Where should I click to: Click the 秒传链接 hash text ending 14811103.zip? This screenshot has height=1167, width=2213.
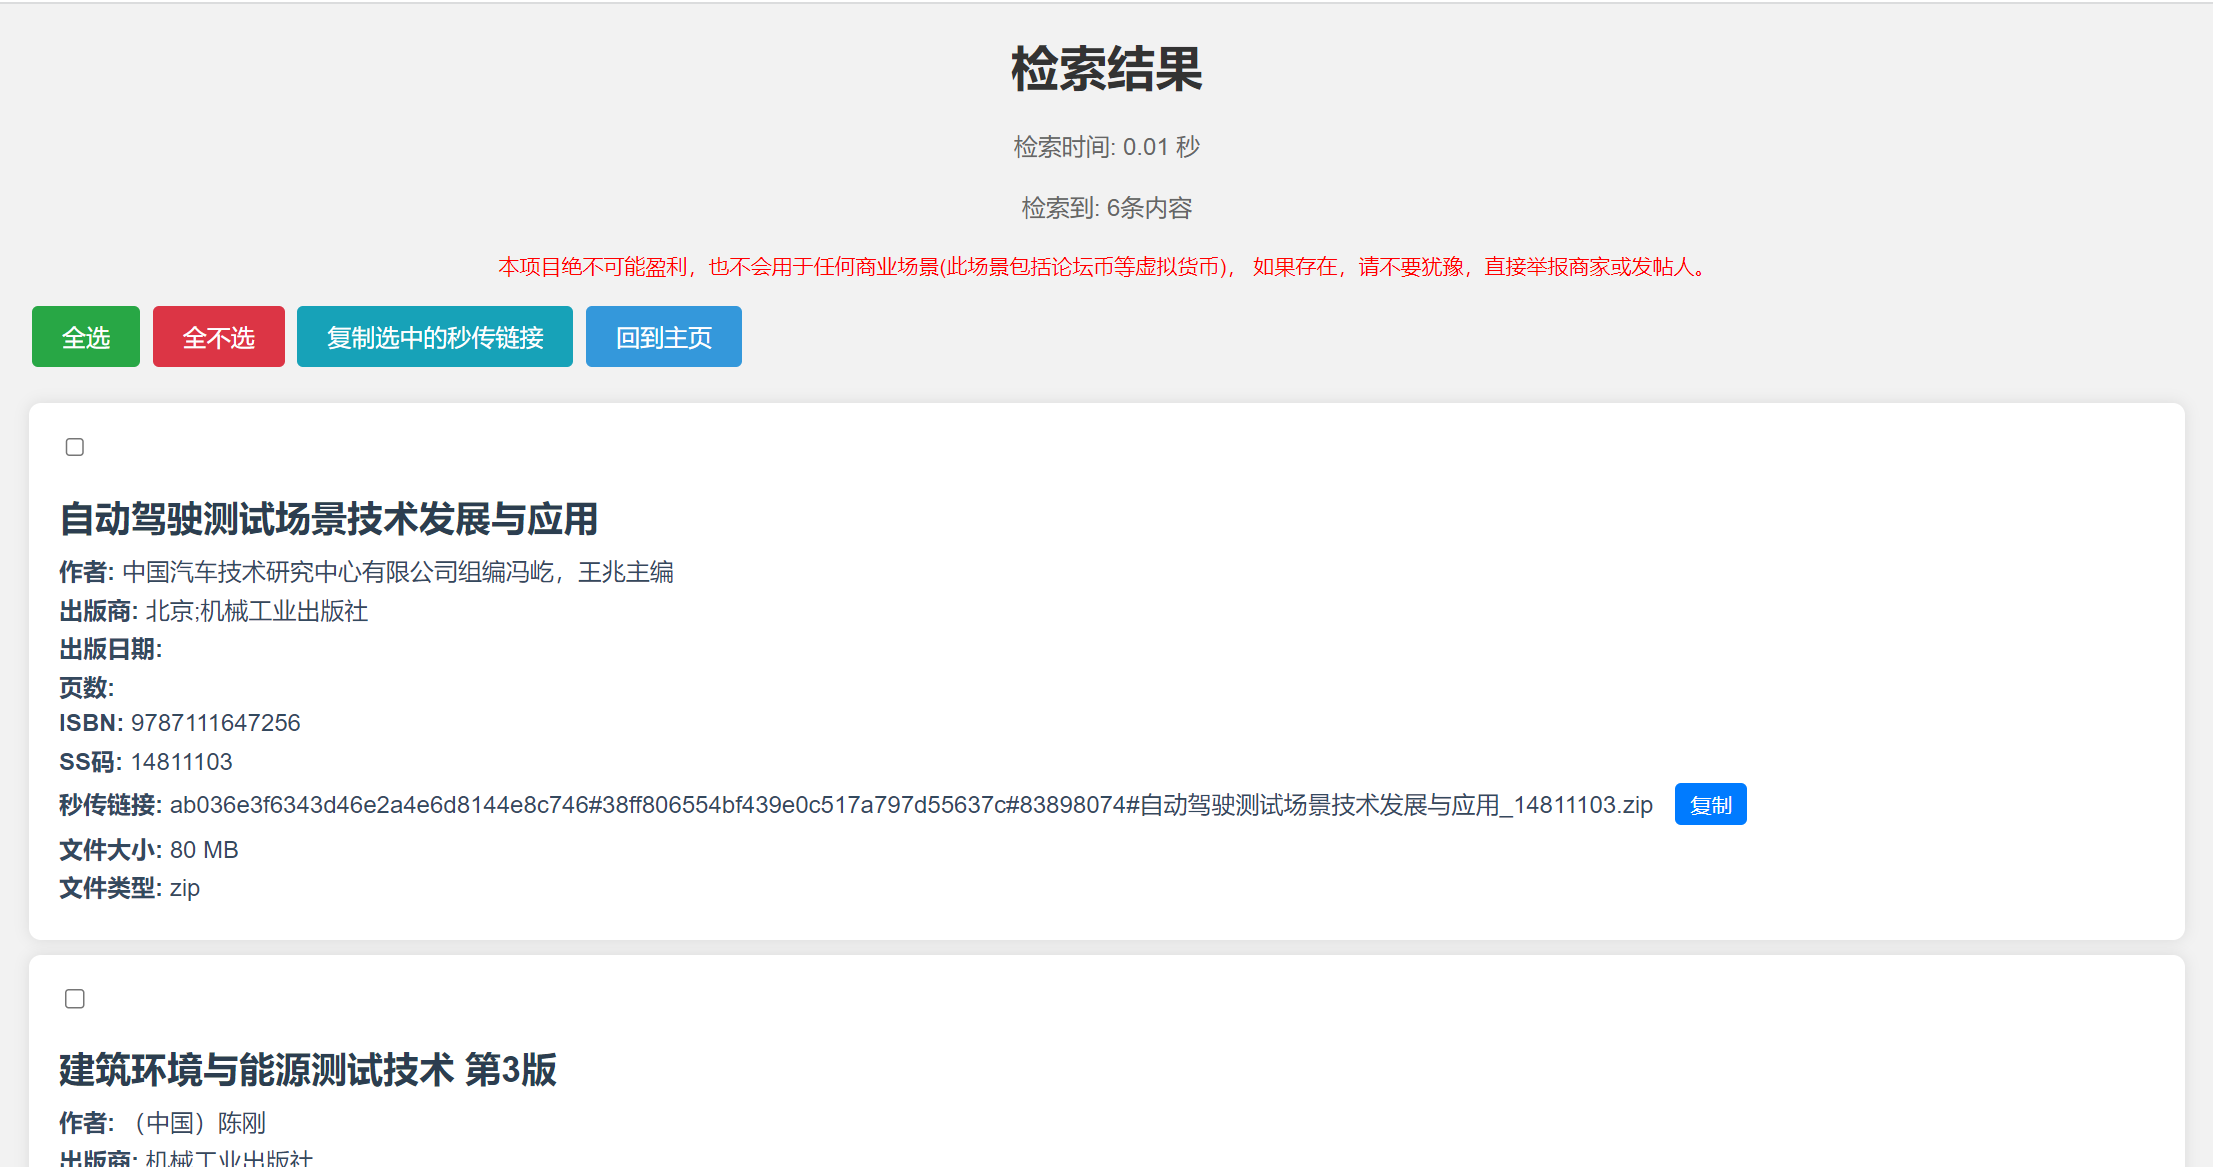pyautogui.click(x=910, y=805)
